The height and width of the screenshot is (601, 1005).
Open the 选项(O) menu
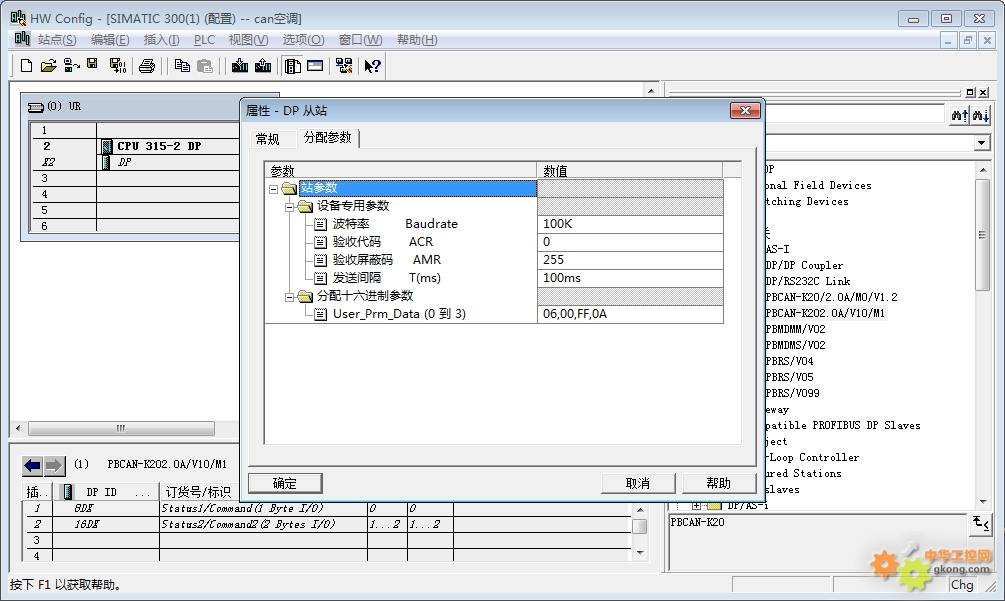303,40
